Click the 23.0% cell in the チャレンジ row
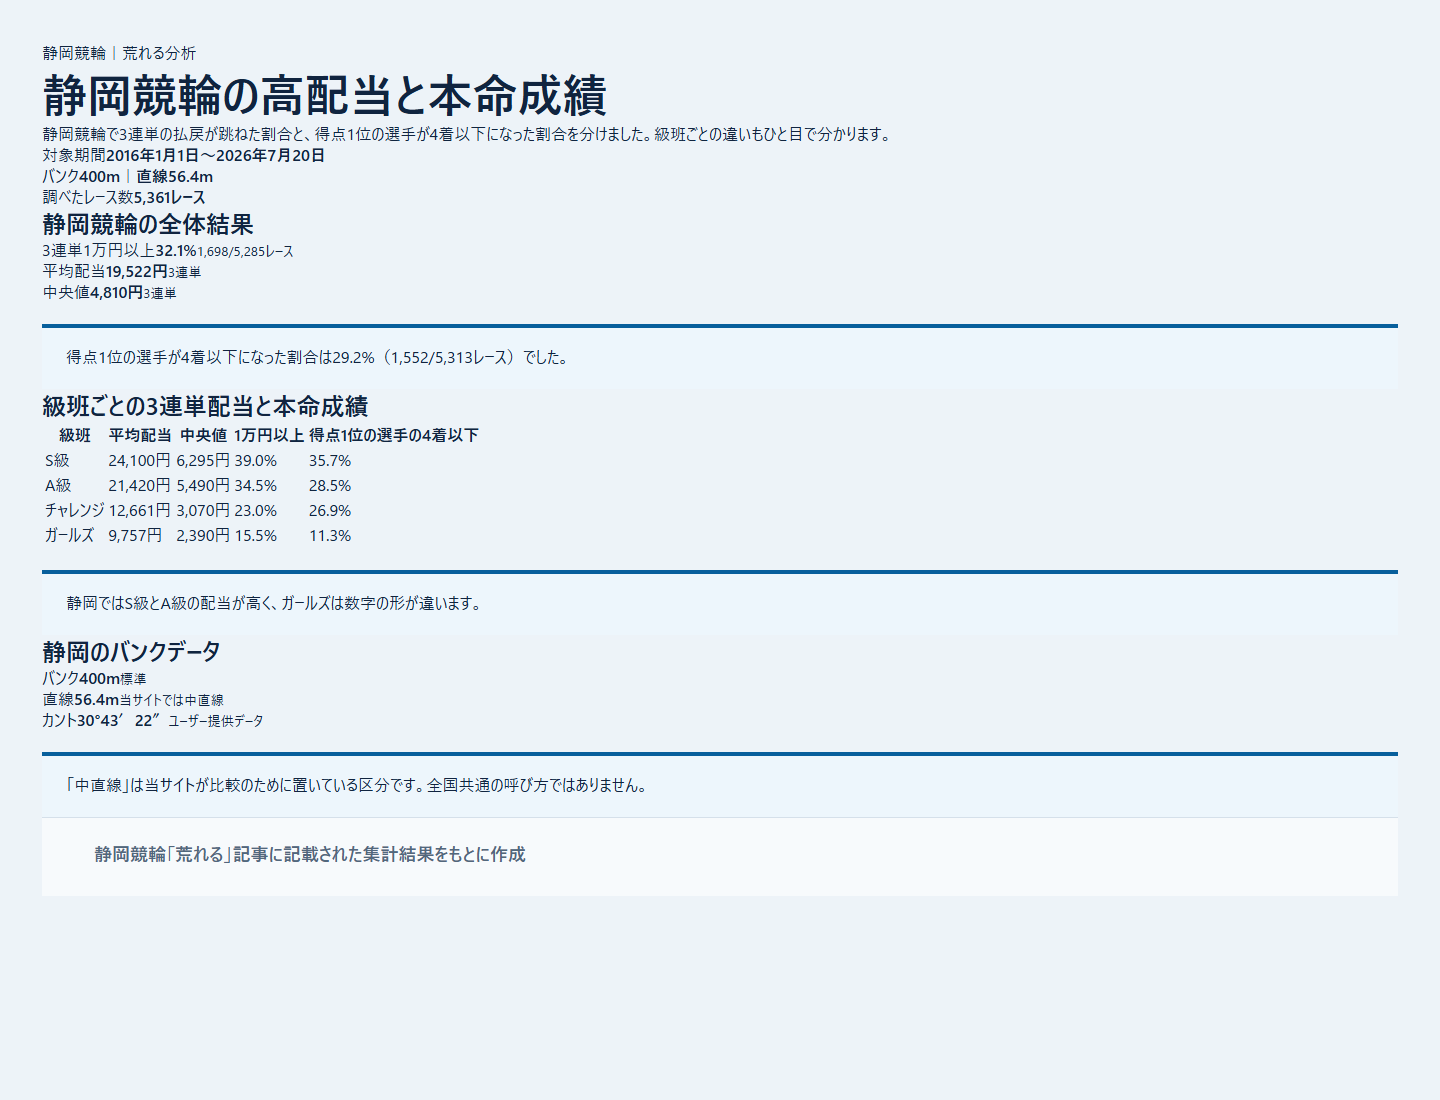Viewport: 1440px width, 1100px height. point(256,511)
